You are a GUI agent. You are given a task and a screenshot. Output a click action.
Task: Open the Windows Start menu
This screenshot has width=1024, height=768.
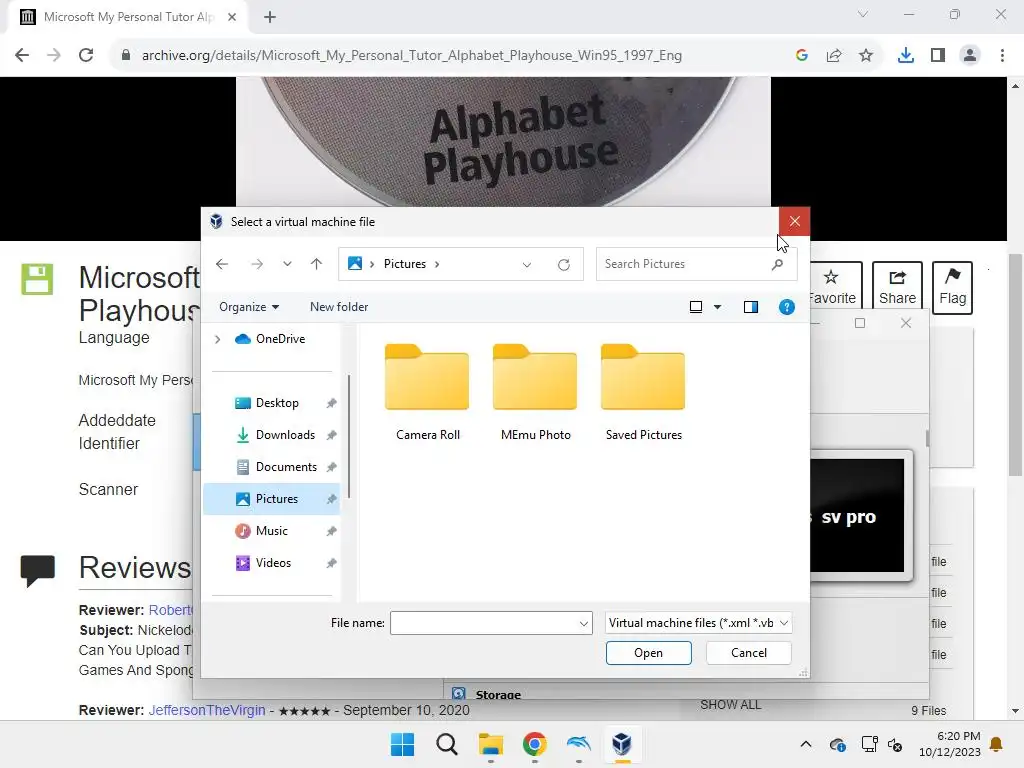click(402, 744)
